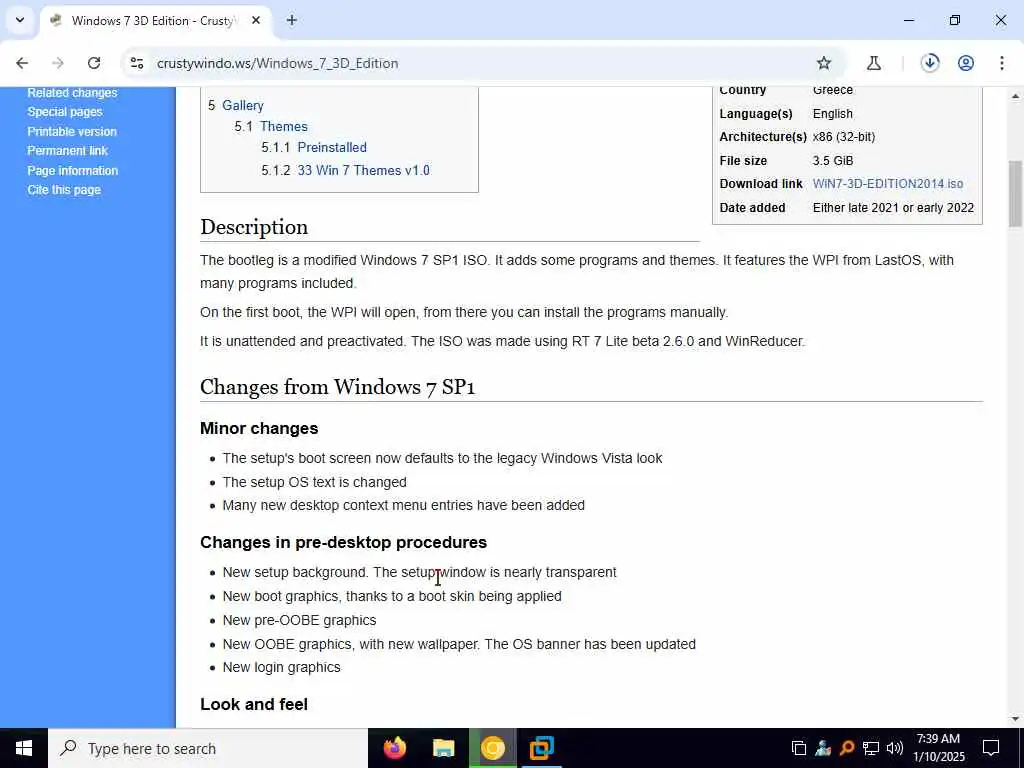
Task: Click the address bar URL field
Action: click(x=482, y=63)
